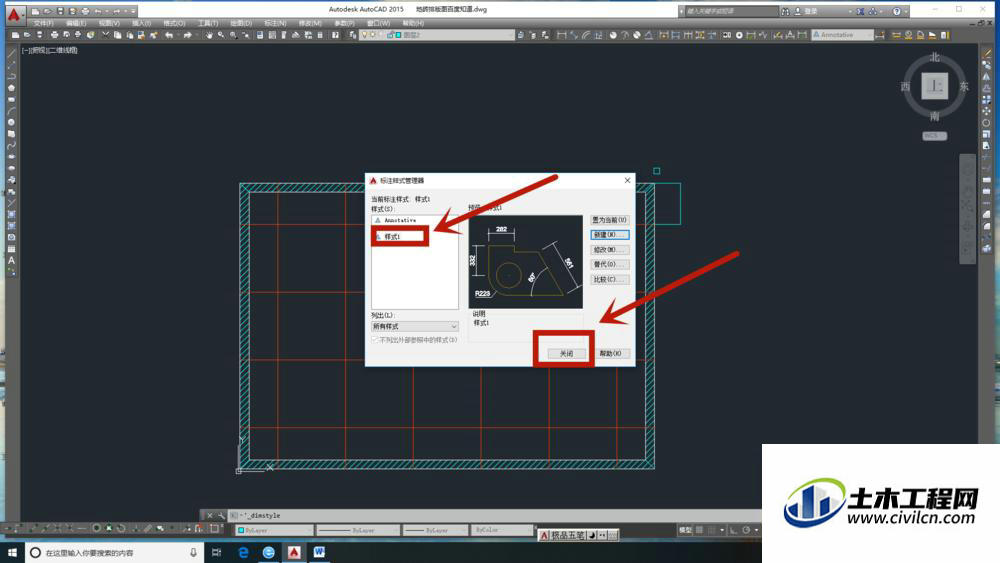1000x563 pixels.
Task: Open the 格式(O) menu
Action: coord(174,23)
